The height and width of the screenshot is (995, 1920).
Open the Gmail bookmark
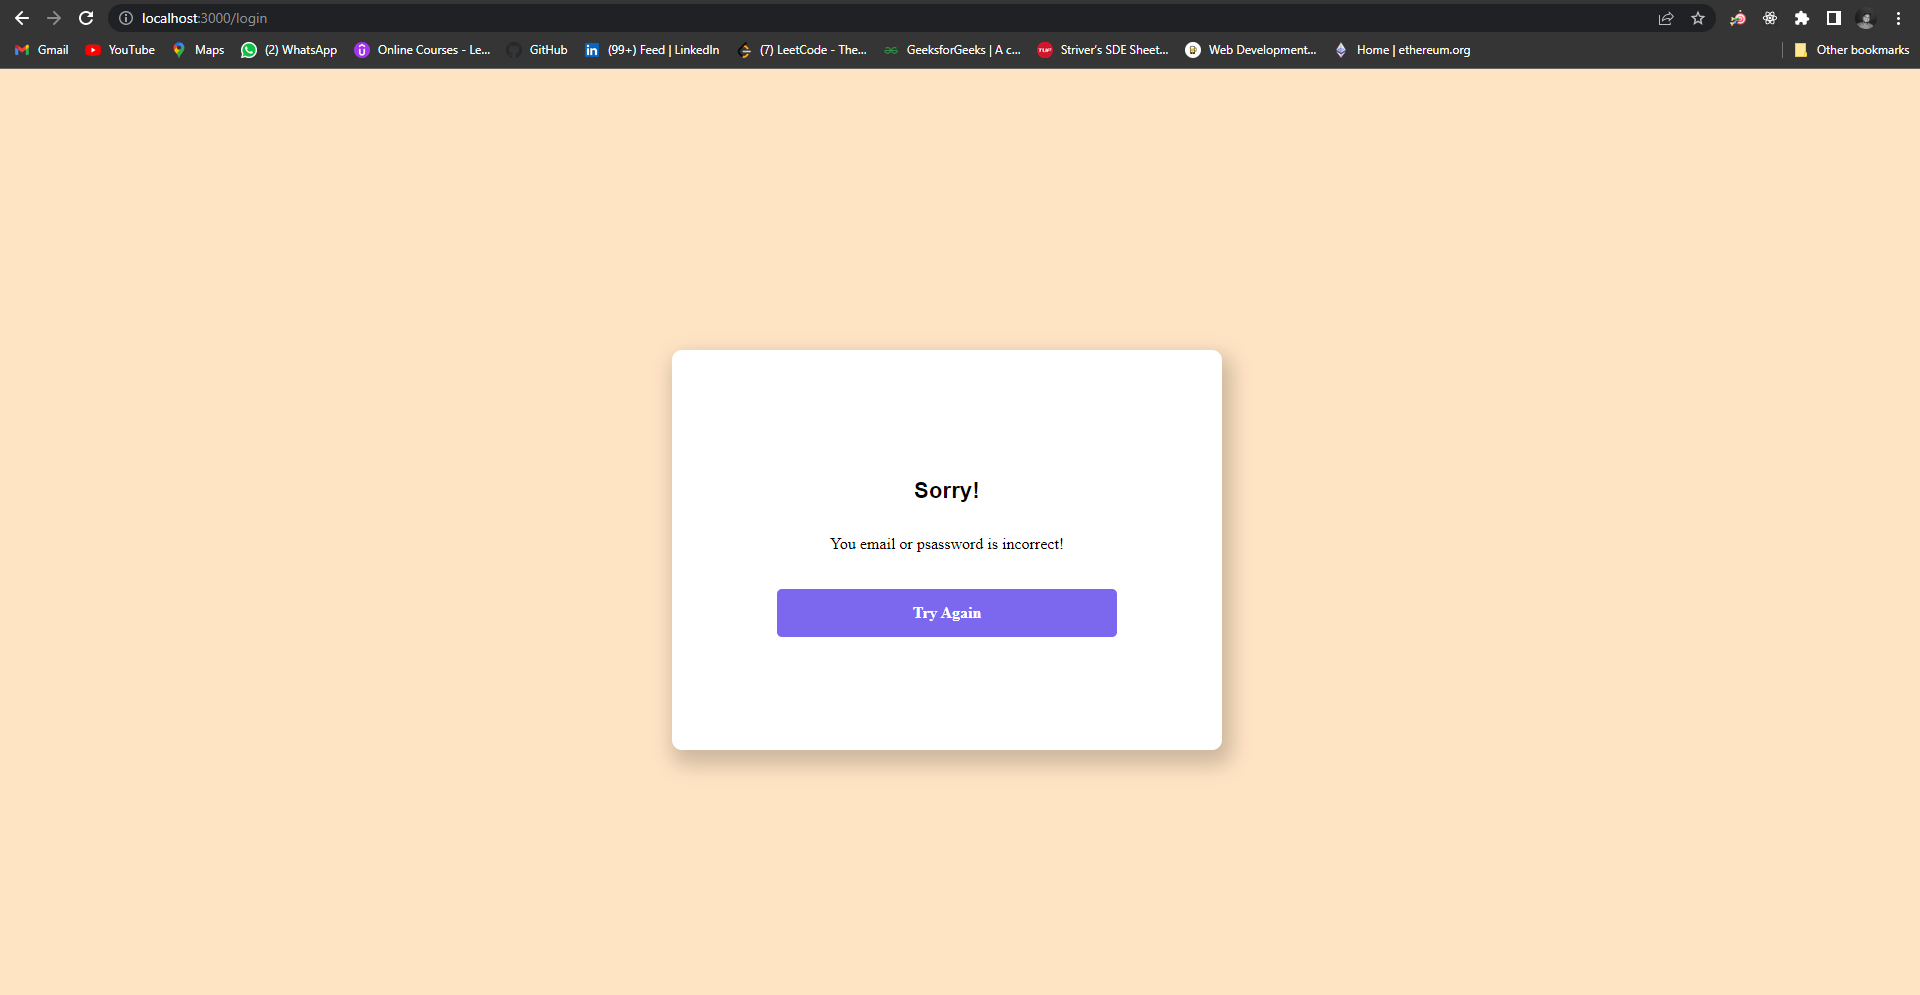(x=40, y=49)
